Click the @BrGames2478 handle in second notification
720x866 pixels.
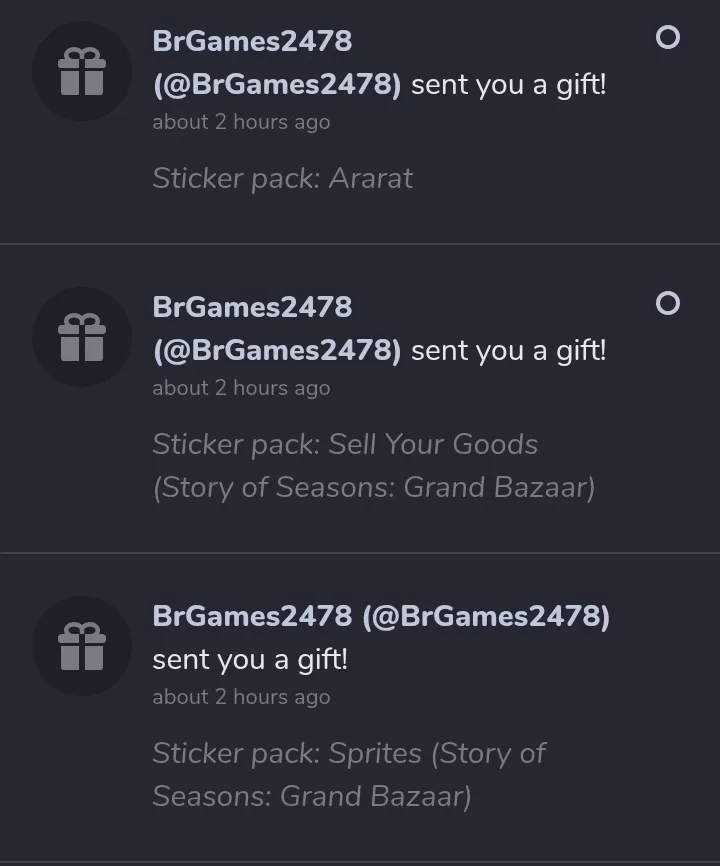click(x=277, y=351)
